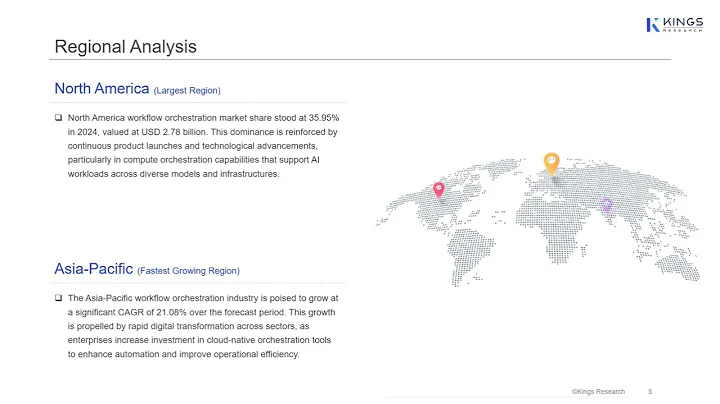
Task: Click the Asia-Pacific bullet square
Action: pyautogui.click(x=58, y=298)
